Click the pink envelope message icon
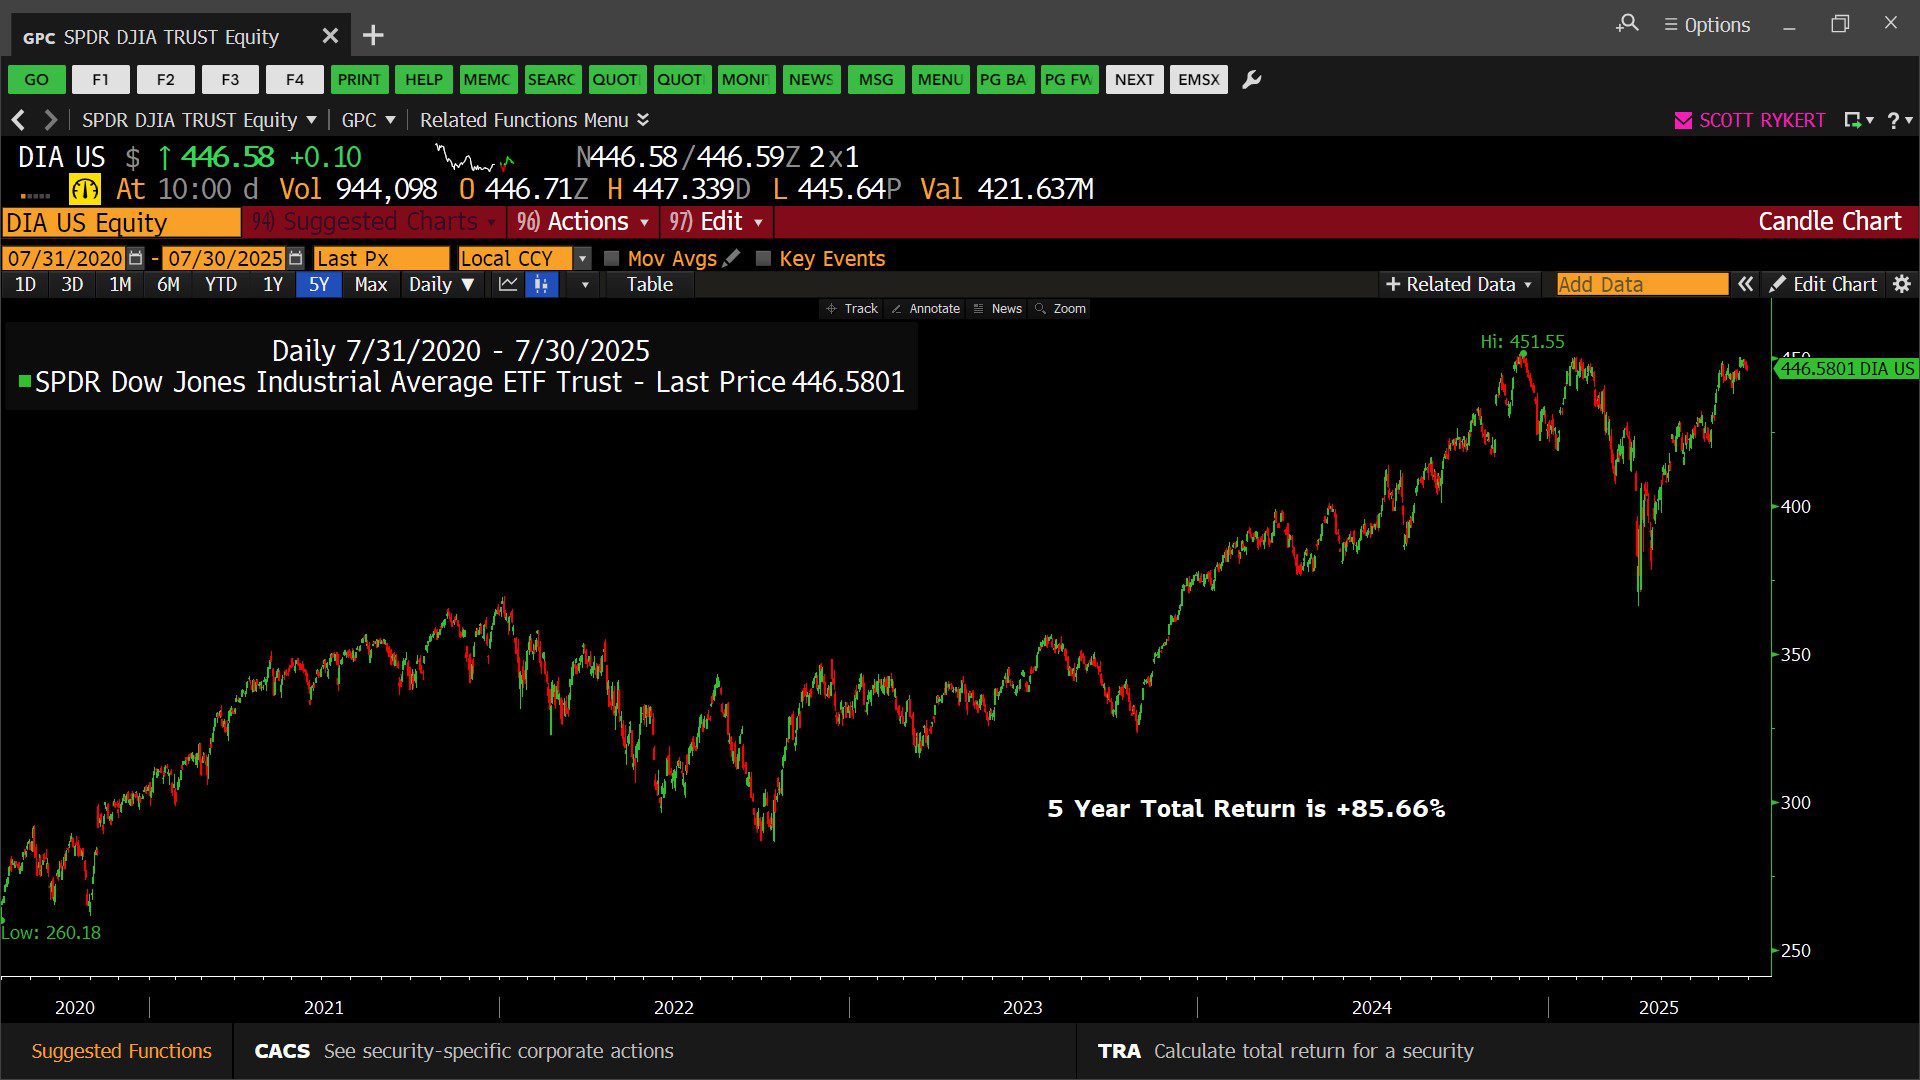Screen dimensions: 1920x1080 pyautogui.click(x=1683, y=121)
